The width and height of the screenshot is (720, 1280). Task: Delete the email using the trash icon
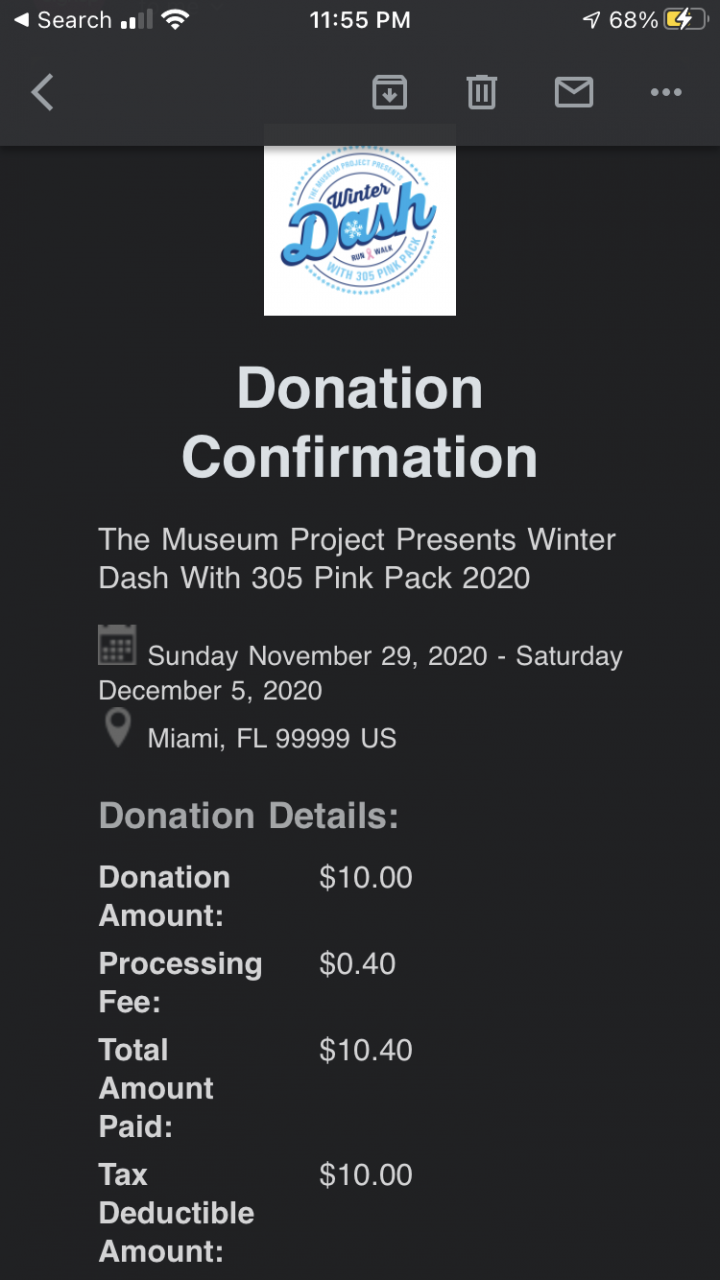pos(481,93)
